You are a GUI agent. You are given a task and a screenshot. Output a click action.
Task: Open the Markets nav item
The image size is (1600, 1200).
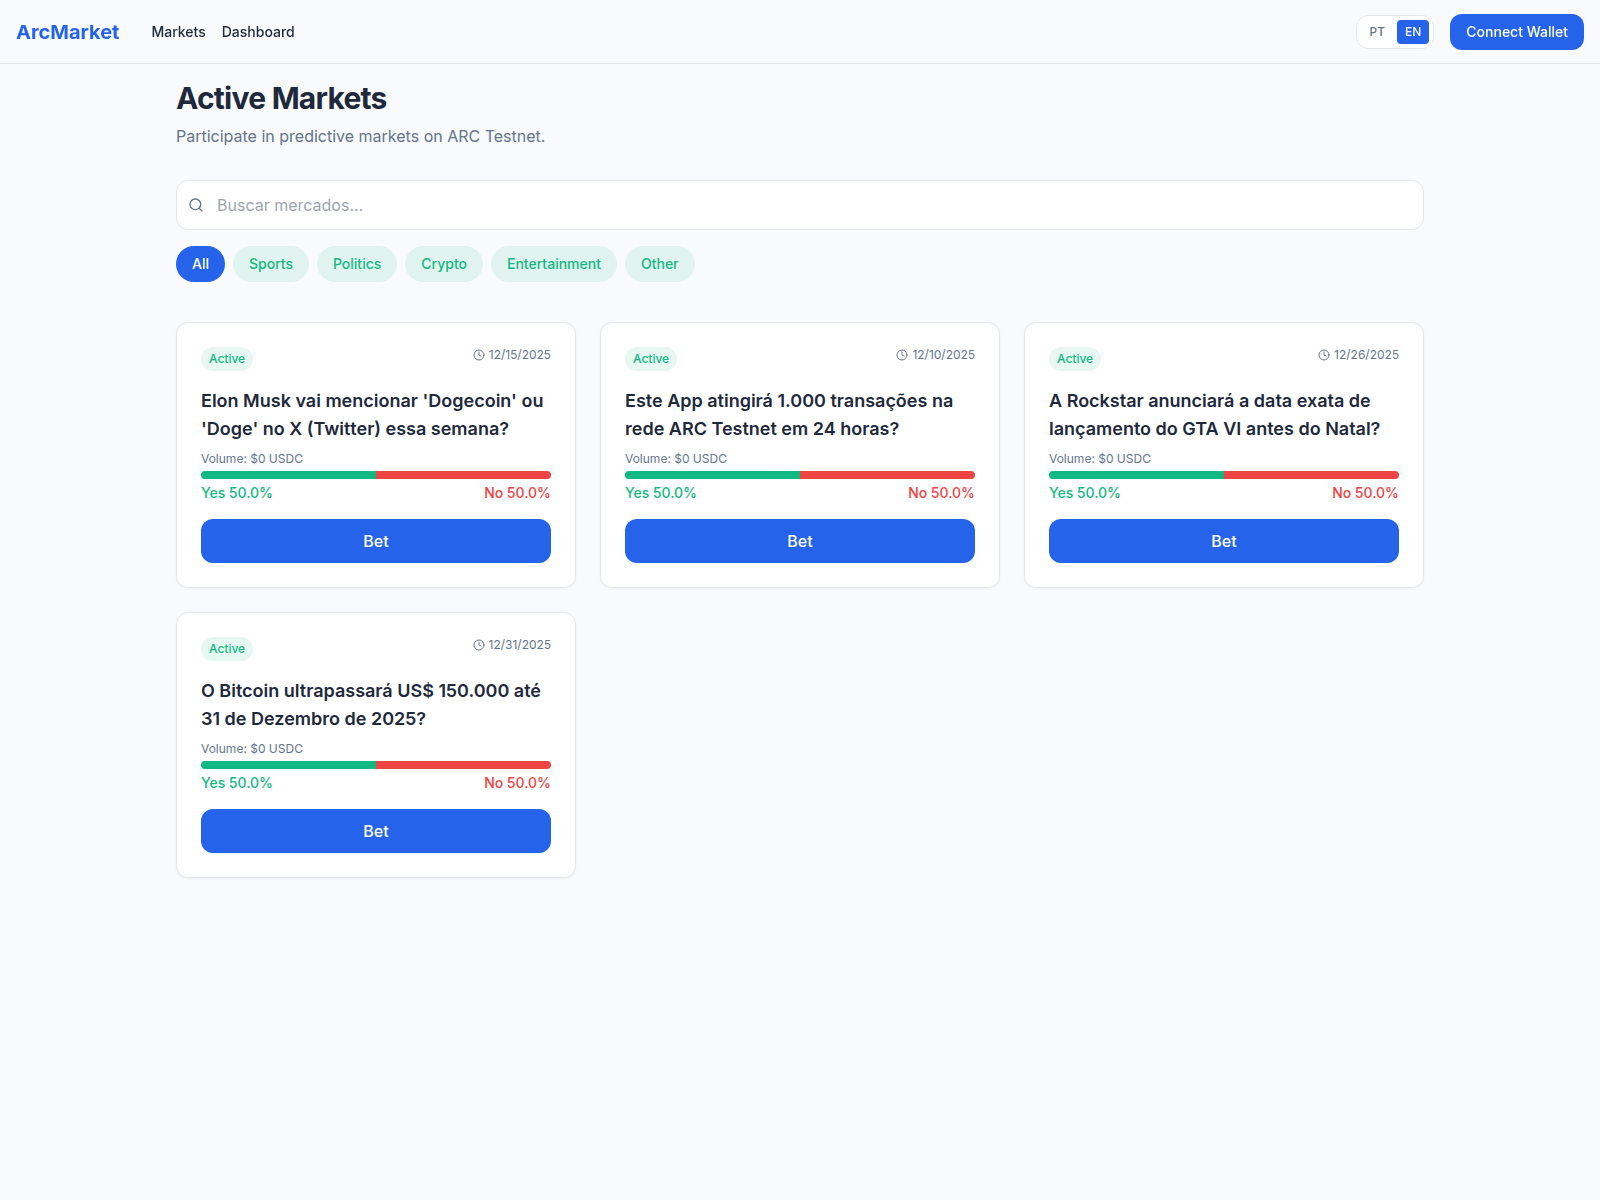coord(178,32)
